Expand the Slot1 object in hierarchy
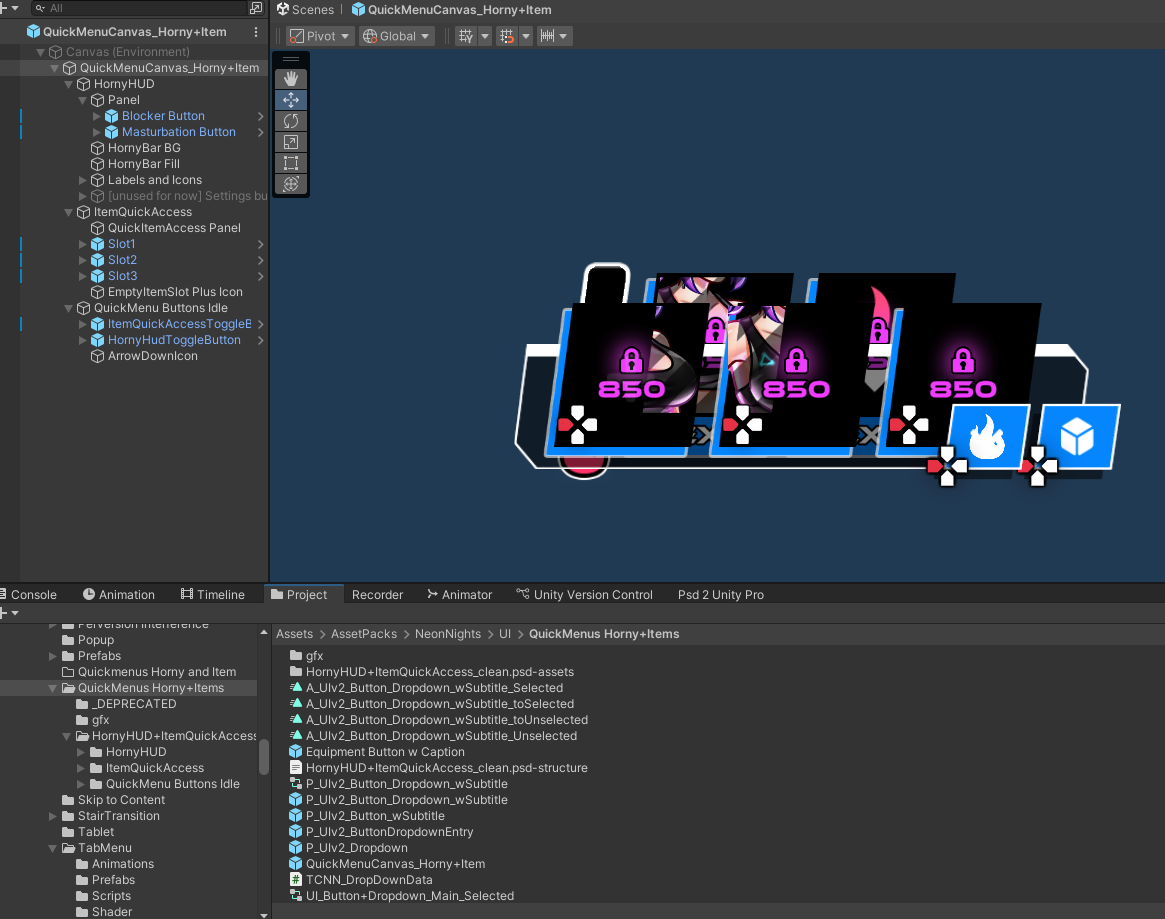1165x919 pixels. click(x=84, y=244)
